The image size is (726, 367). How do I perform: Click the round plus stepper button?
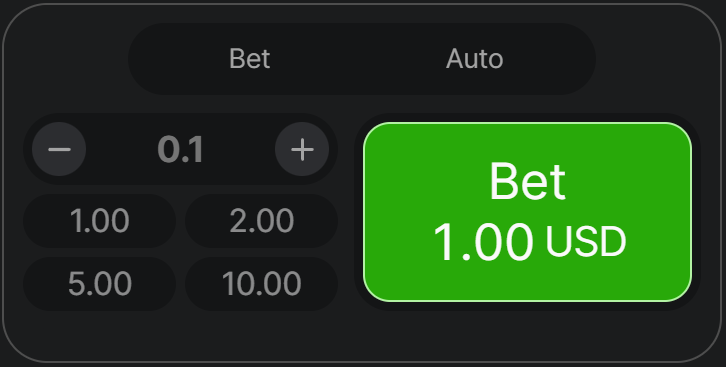coord(302,149)
